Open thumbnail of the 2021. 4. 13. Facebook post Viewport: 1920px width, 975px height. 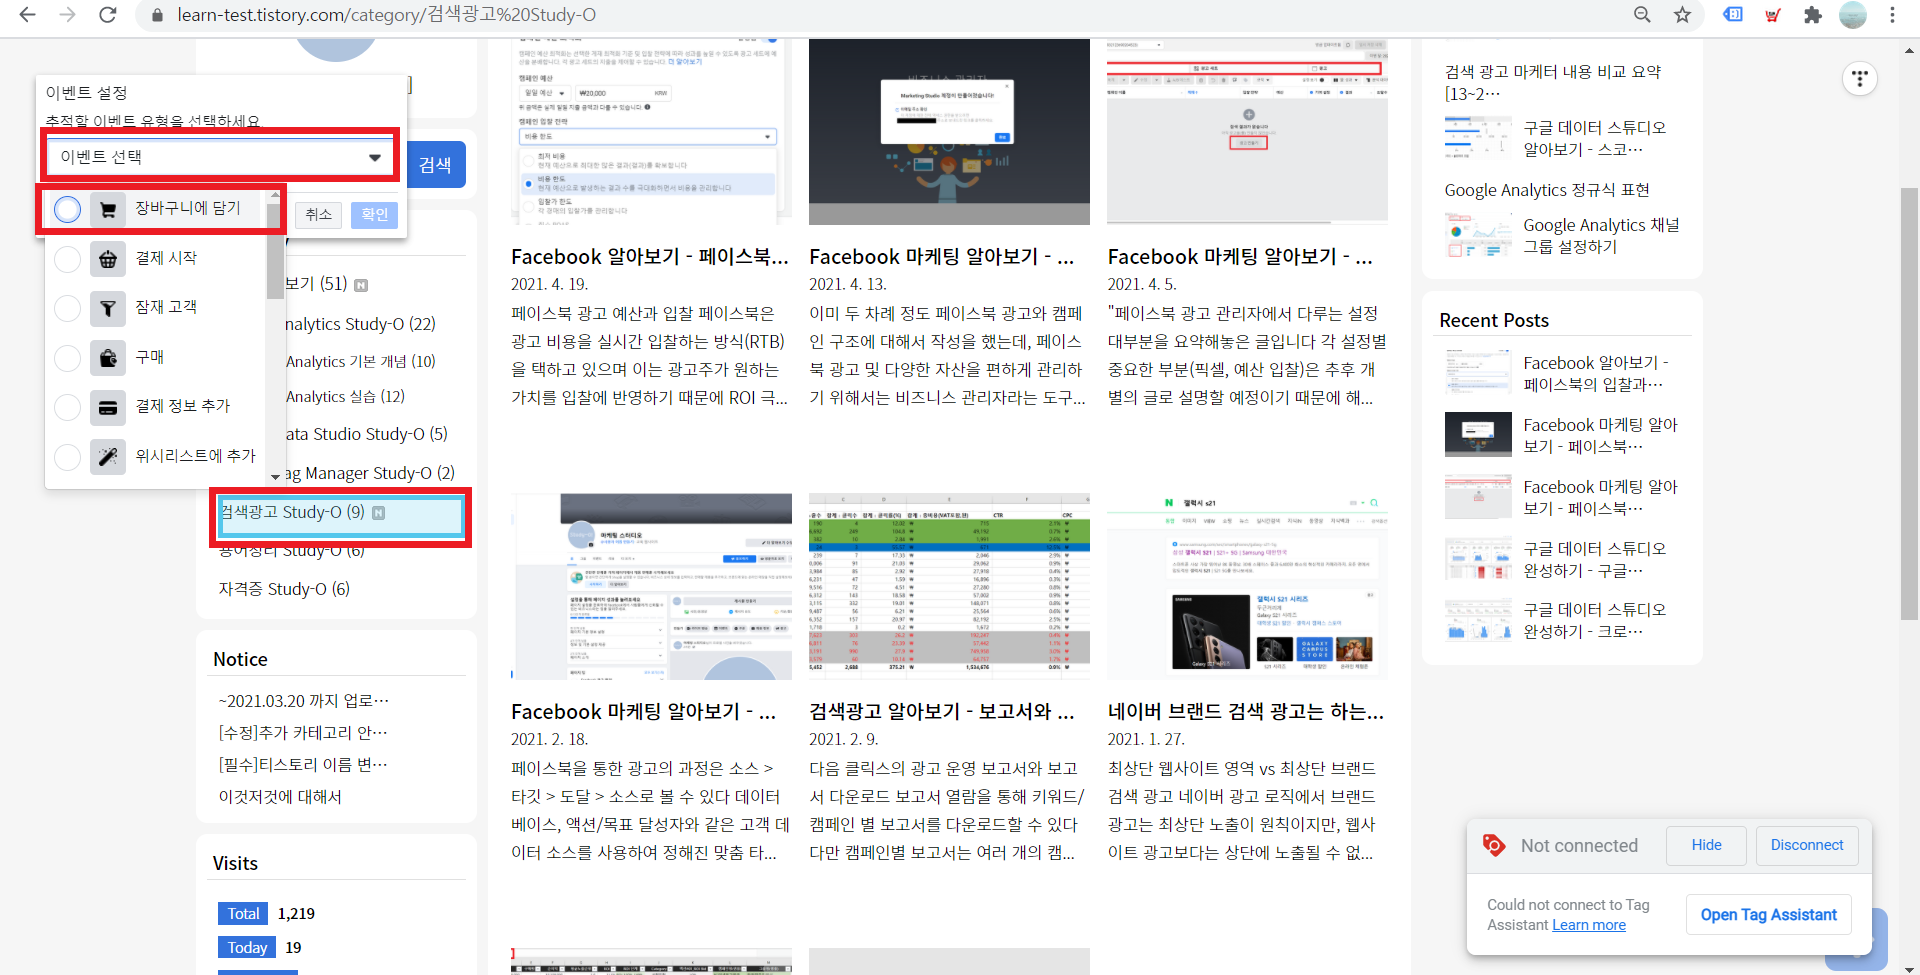(x=949, y=131)
